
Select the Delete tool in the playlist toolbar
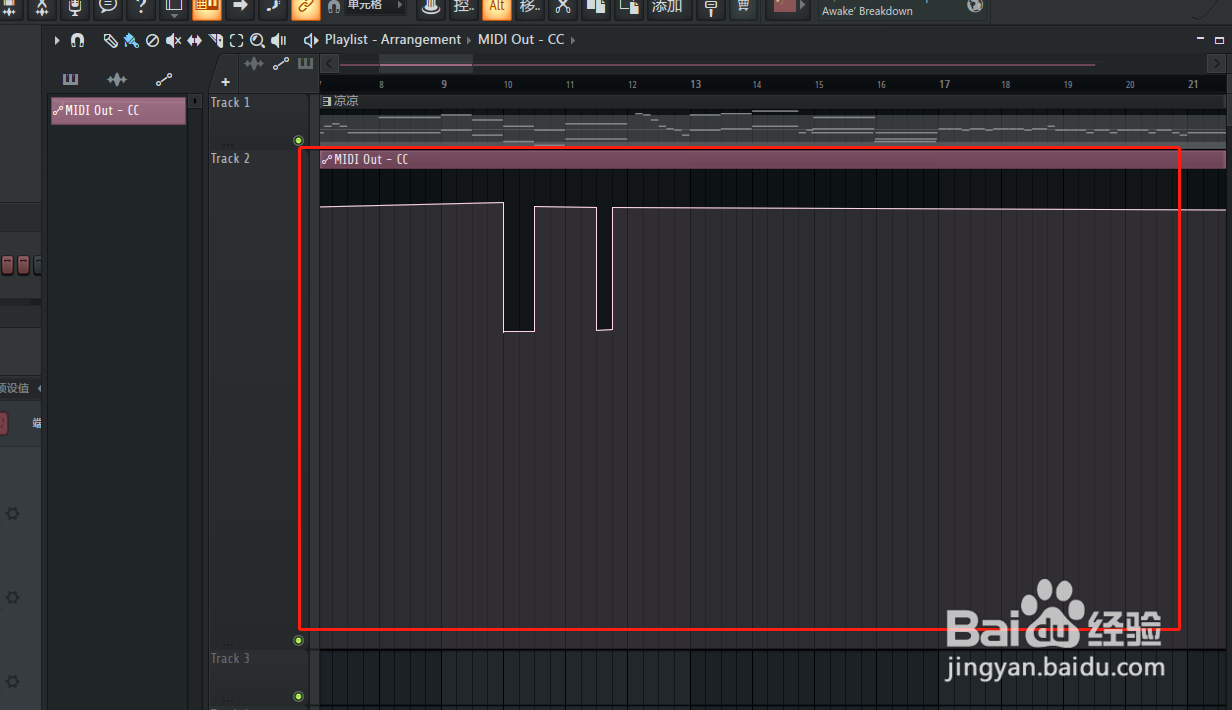click(x=152, y=40)
